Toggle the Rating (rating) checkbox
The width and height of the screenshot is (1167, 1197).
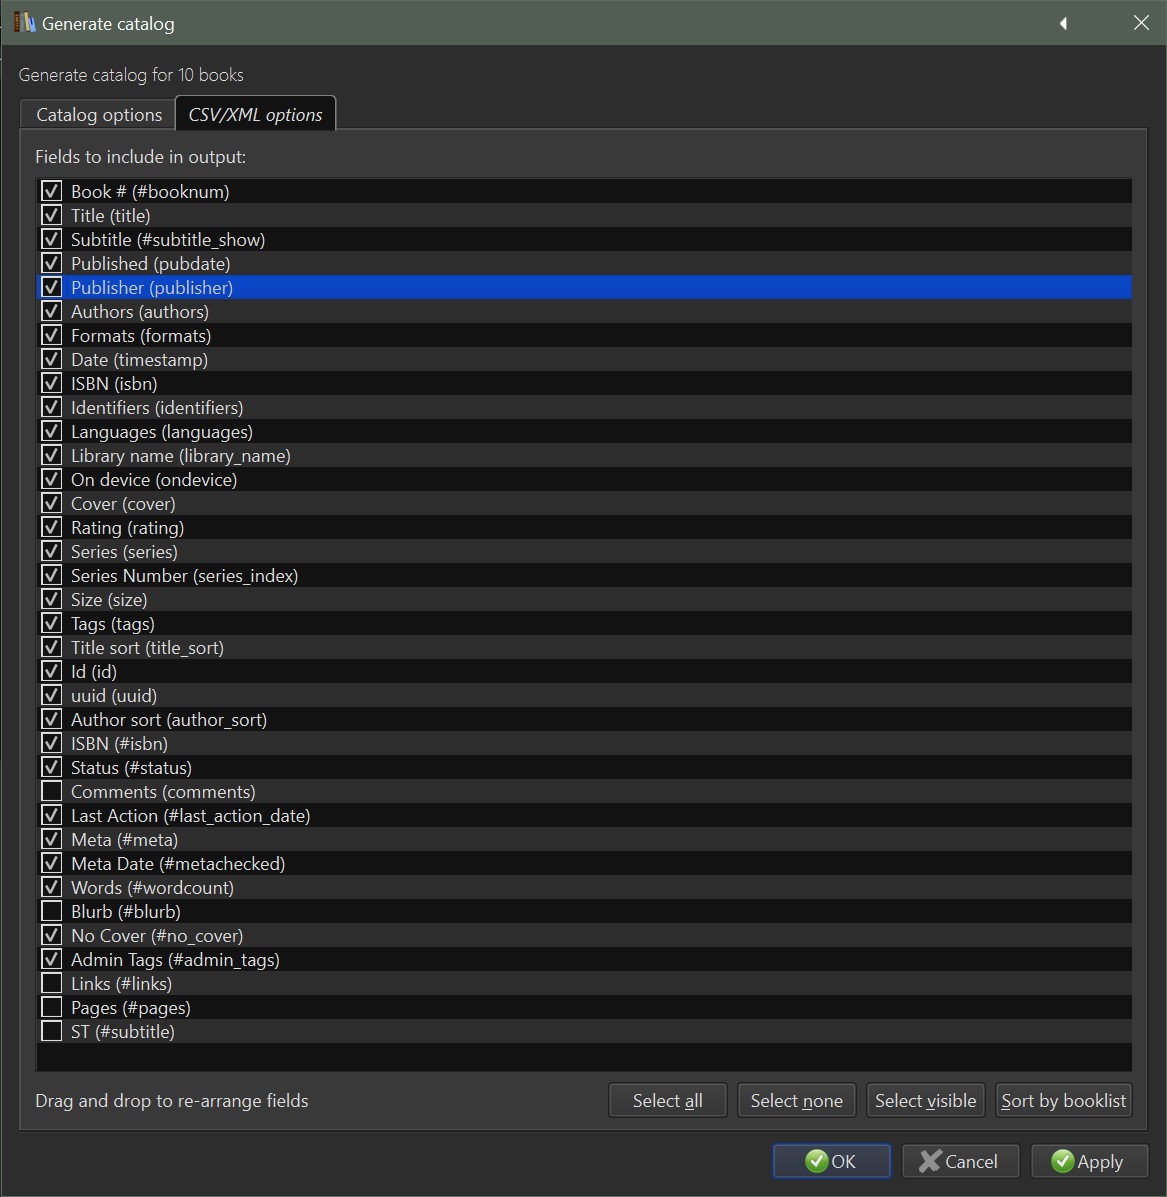coord(51,528)
